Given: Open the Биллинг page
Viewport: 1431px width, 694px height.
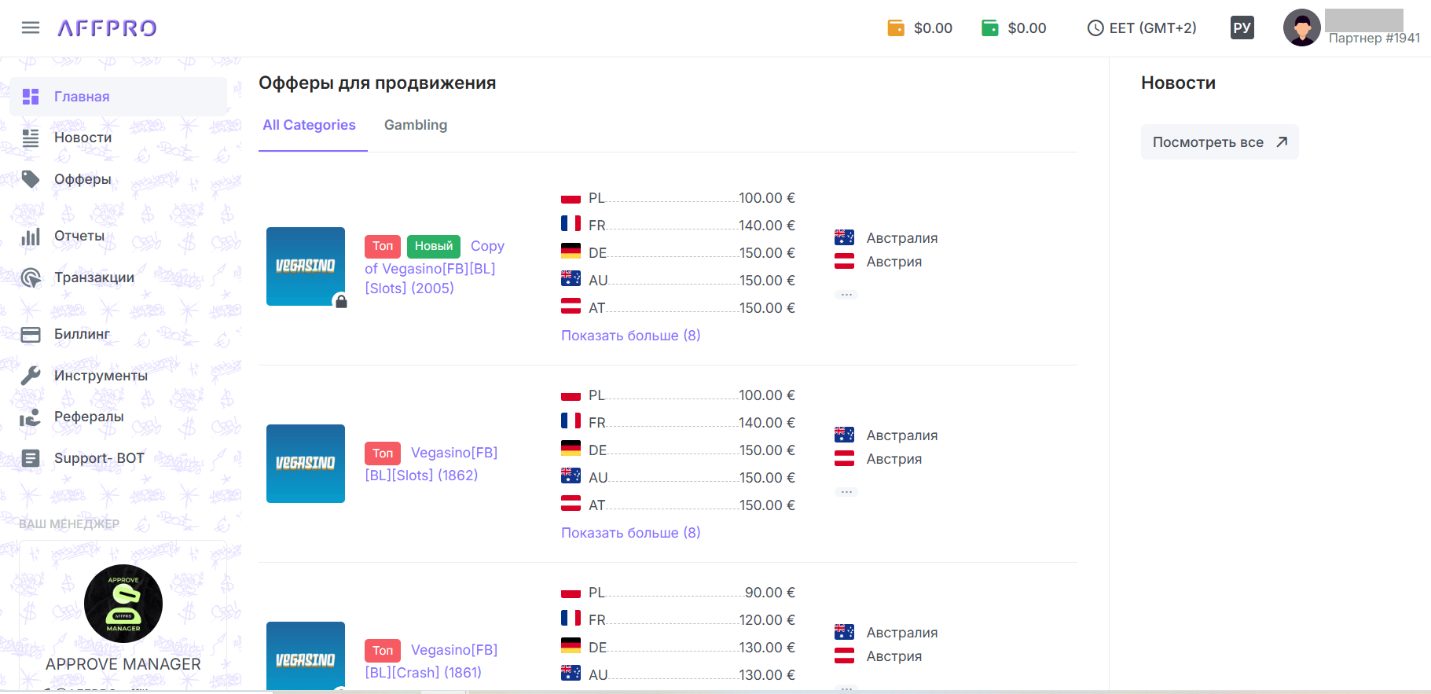Looking at the screenshot, I should pyautogui.click(x=82, y=334).
